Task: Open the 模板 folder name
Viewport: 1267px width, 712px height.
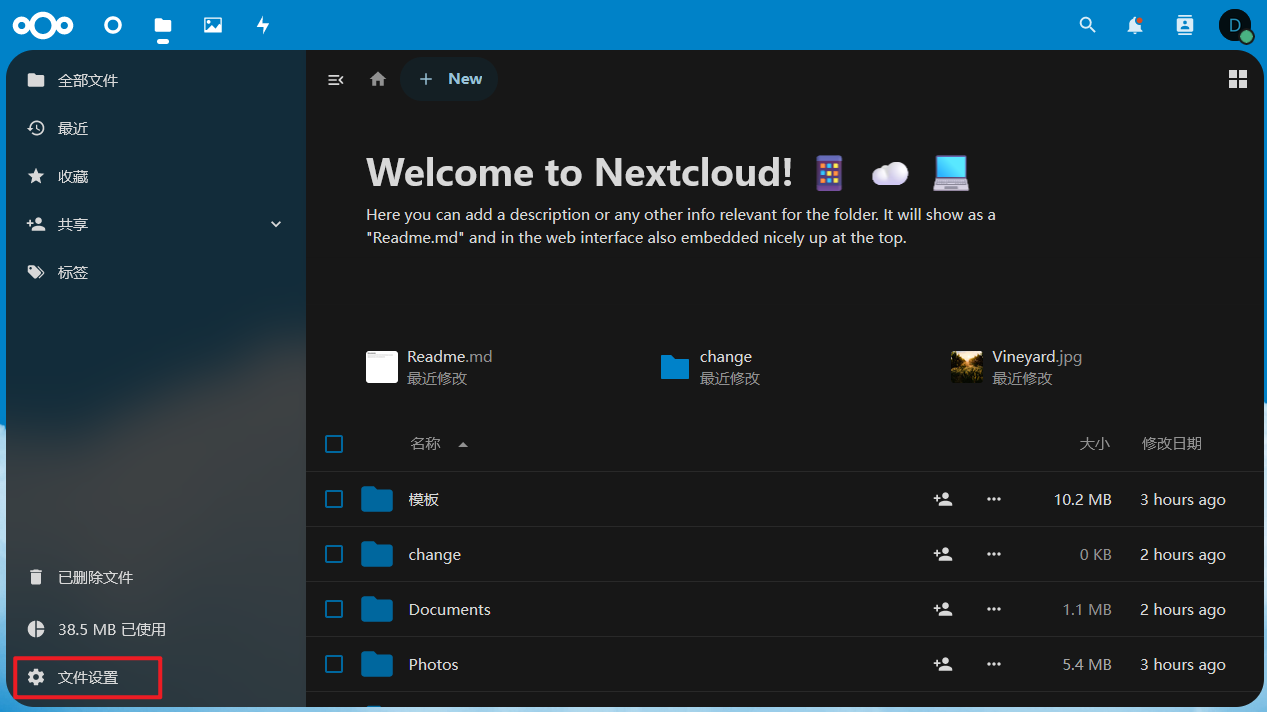Action: point(424,499)
